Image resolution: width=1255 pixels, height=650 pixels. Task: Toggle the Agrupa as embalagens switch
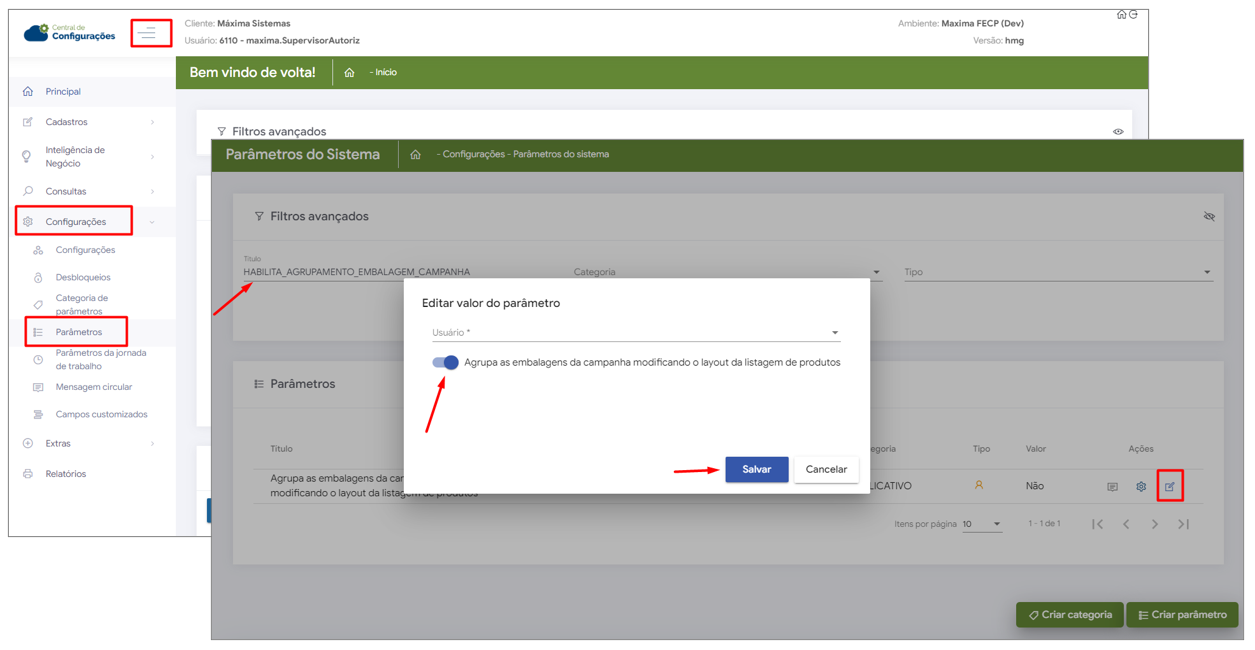[445, 363]
